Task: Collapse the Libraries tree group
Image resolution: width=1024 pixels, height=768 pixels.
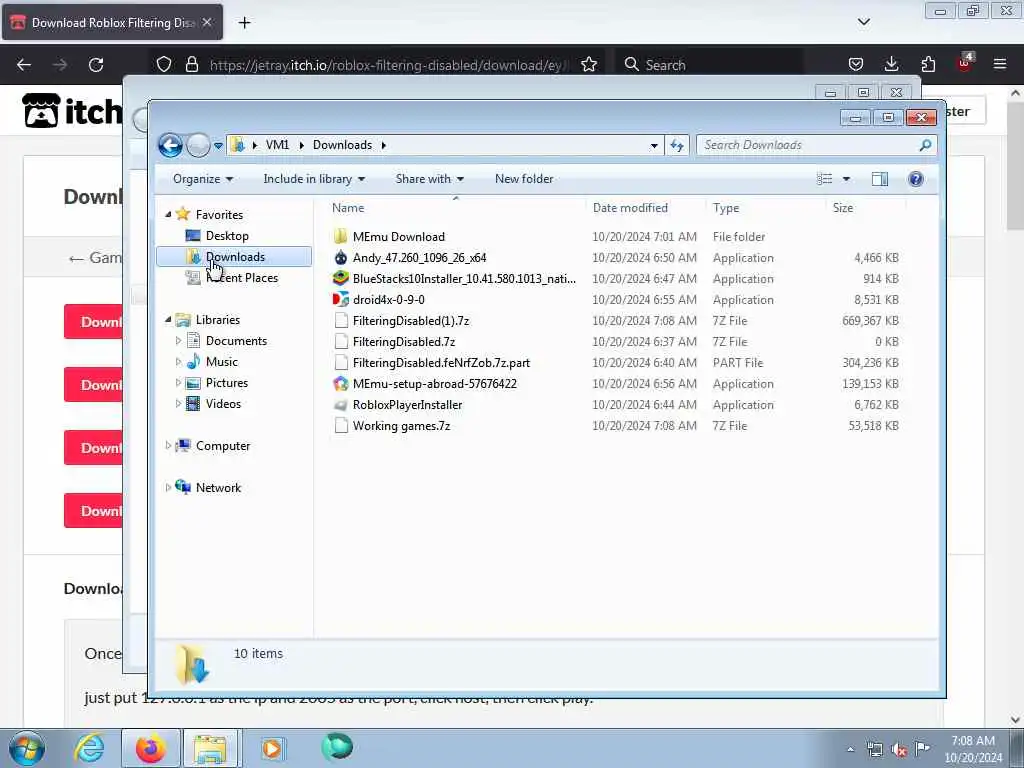Action: (x=168, y=319)
